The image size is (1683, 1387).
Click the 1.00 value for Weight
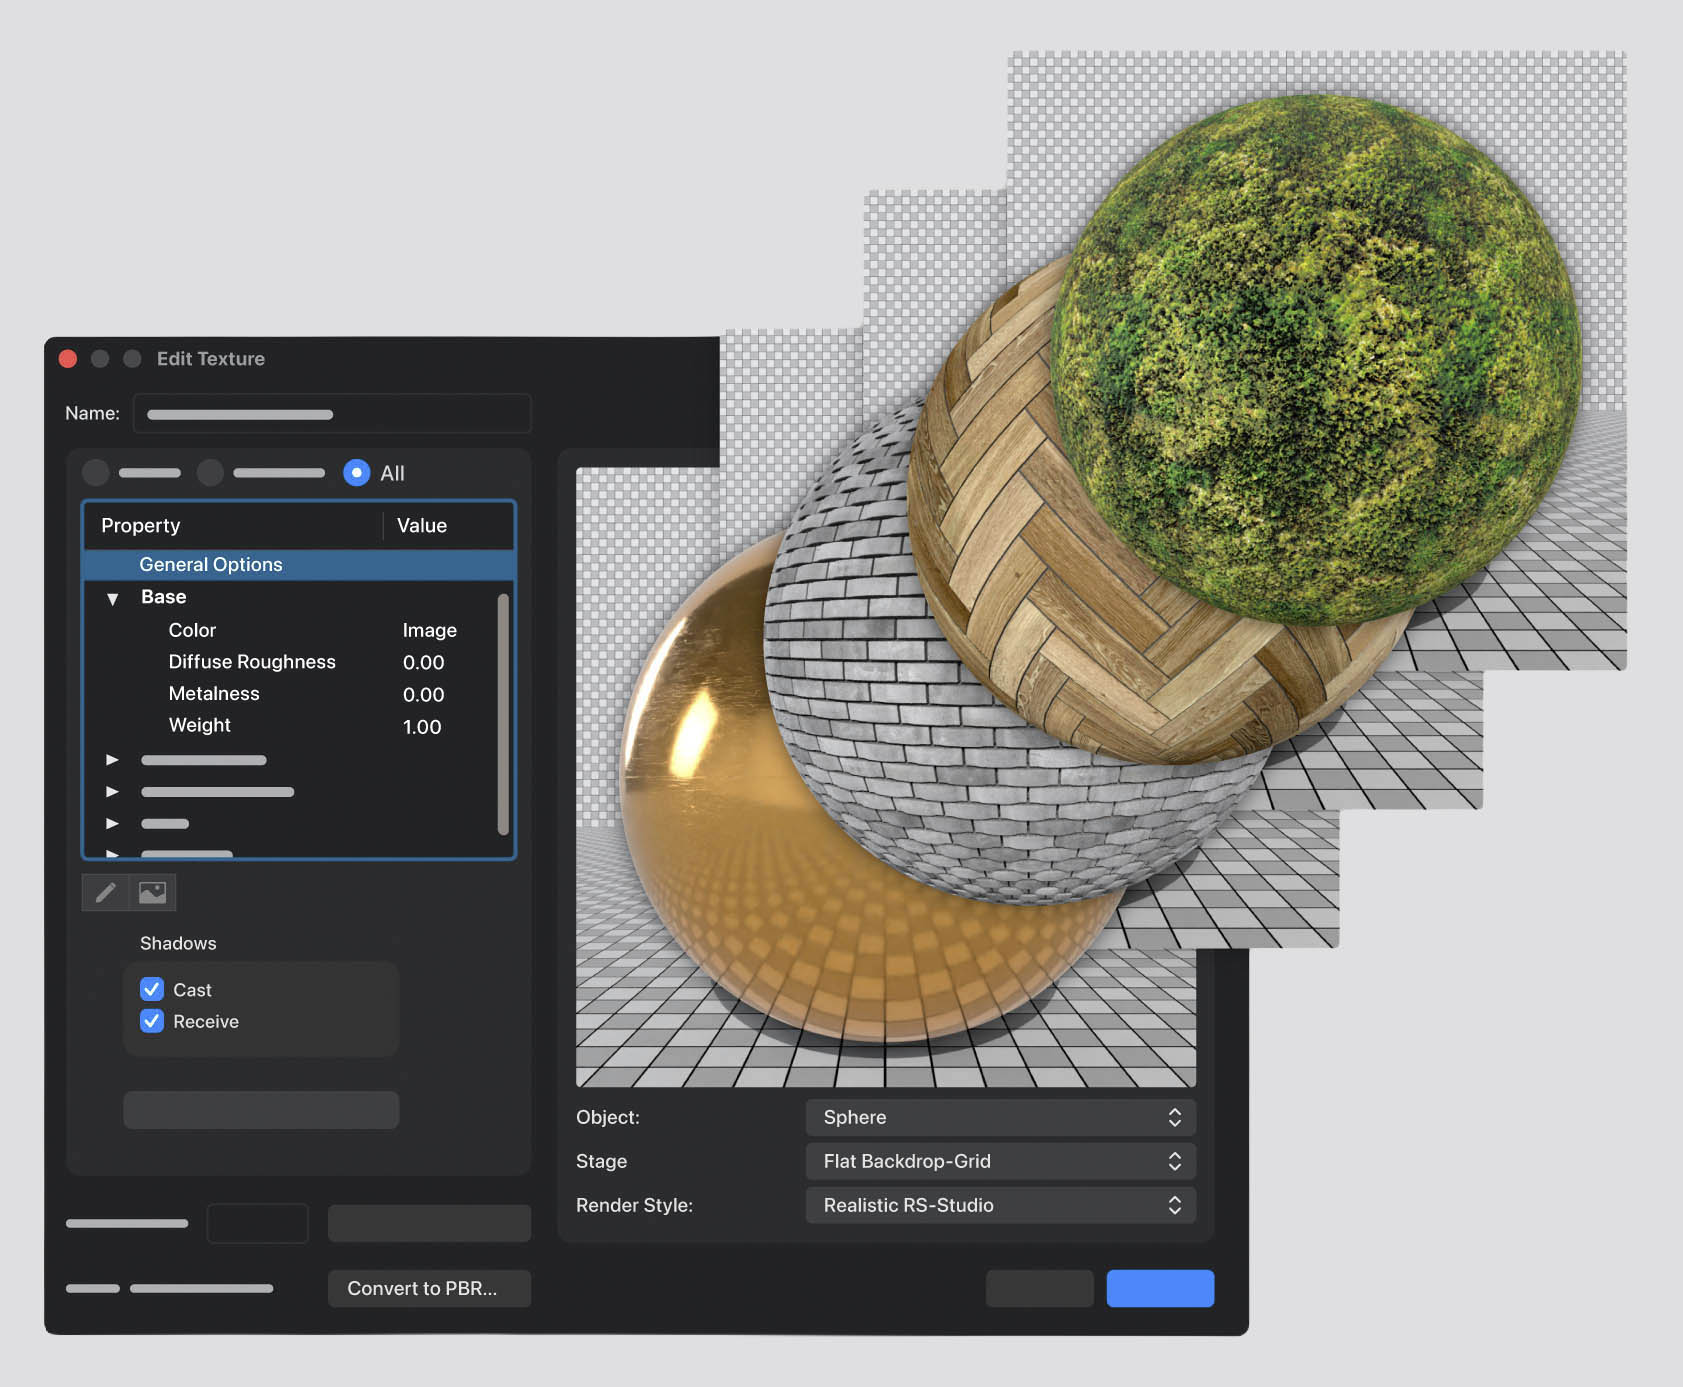[x=422, y=727]
